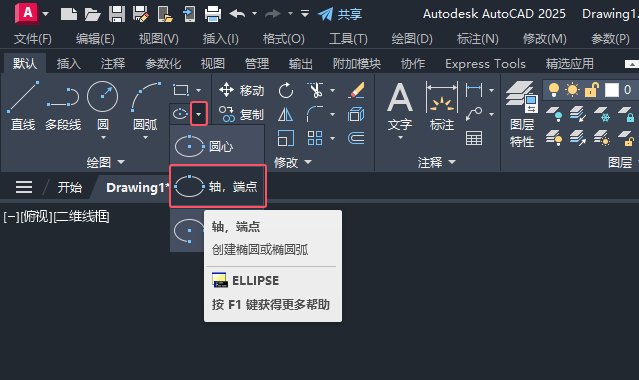The width and height of the screenshot is (639, 380).
Task: Expand the Modify (修改) panel
Action: tap(292, 162)
